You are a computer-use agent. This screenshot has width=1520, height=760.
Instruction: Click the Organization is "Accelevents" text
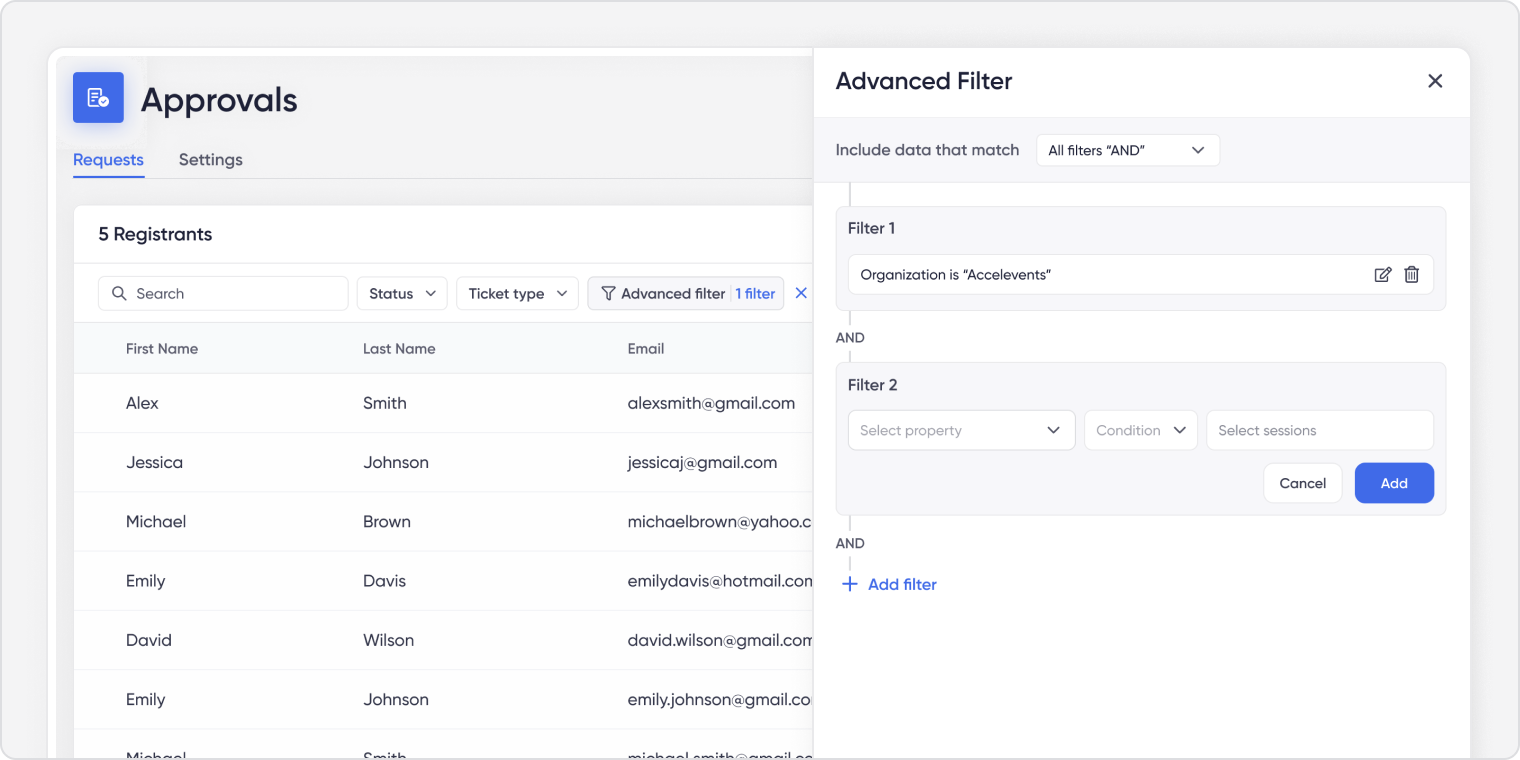(x=955, y=275)
